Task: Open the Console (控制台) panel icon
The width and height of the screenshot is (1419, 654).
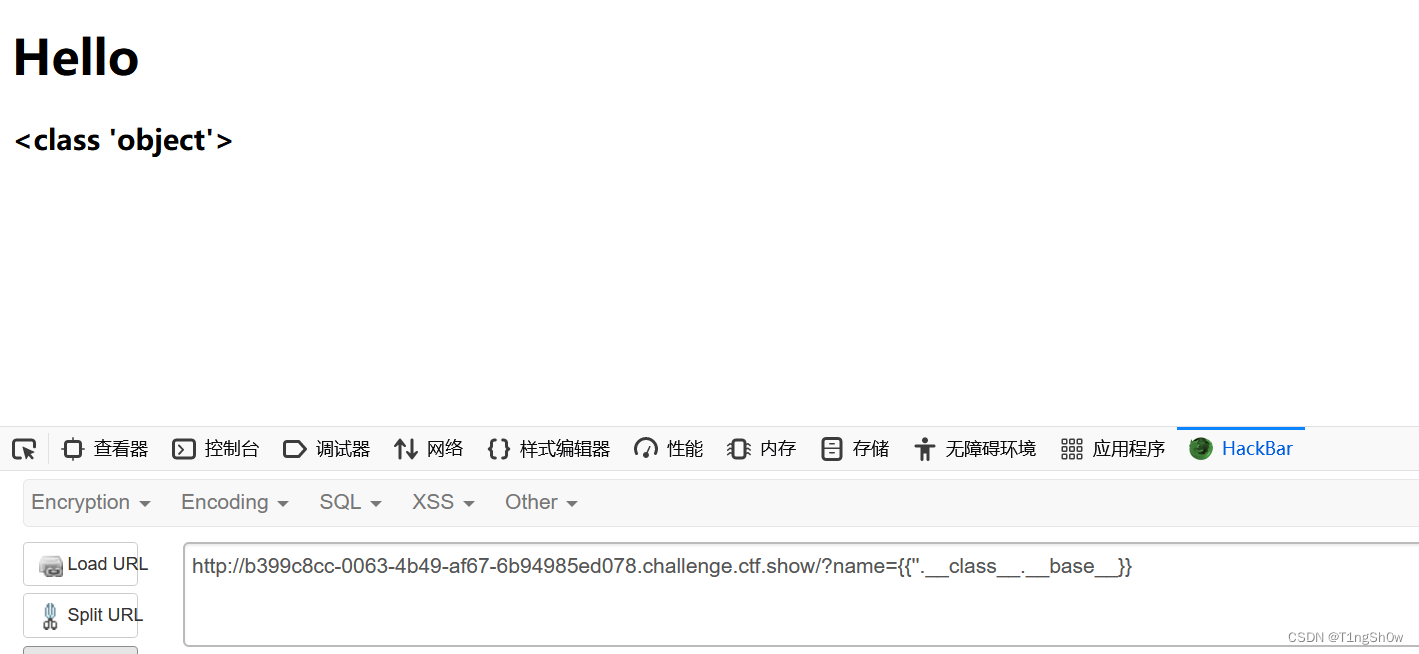Action: coord(184,449)
